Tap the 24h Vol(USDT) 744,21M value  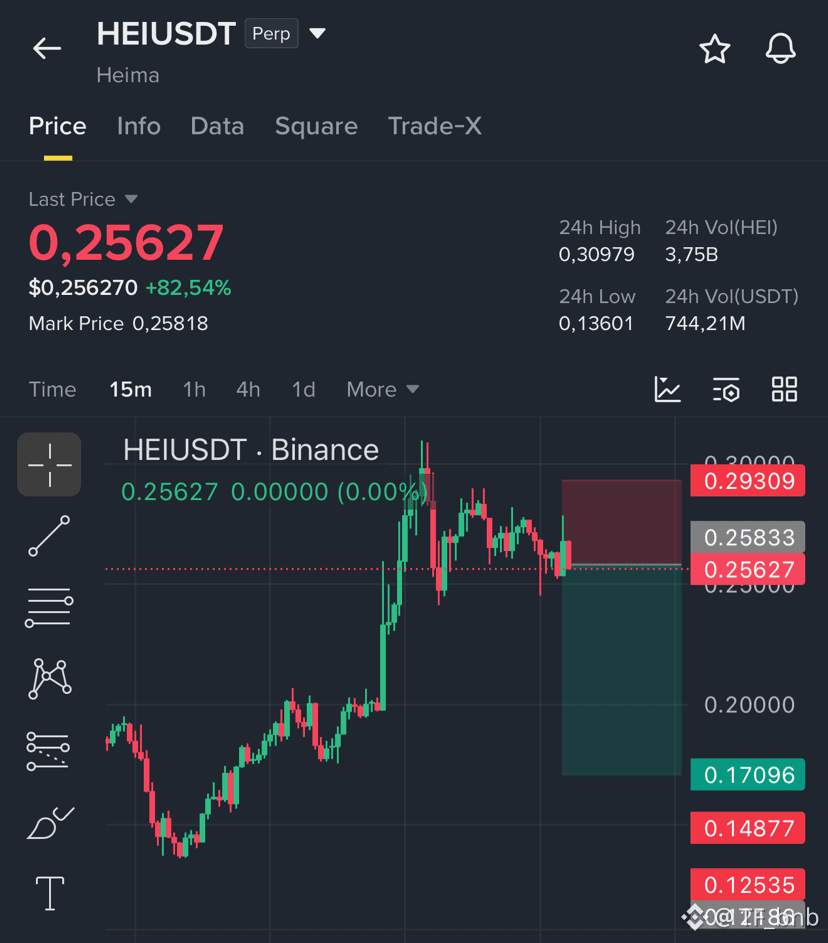pos(705,324)
